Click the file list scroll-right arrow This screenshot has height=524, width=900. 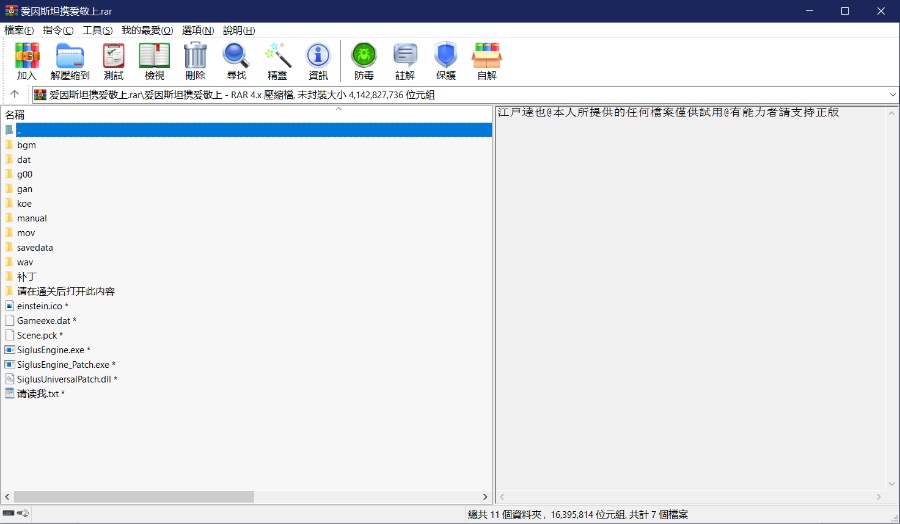tap(485, 496)
